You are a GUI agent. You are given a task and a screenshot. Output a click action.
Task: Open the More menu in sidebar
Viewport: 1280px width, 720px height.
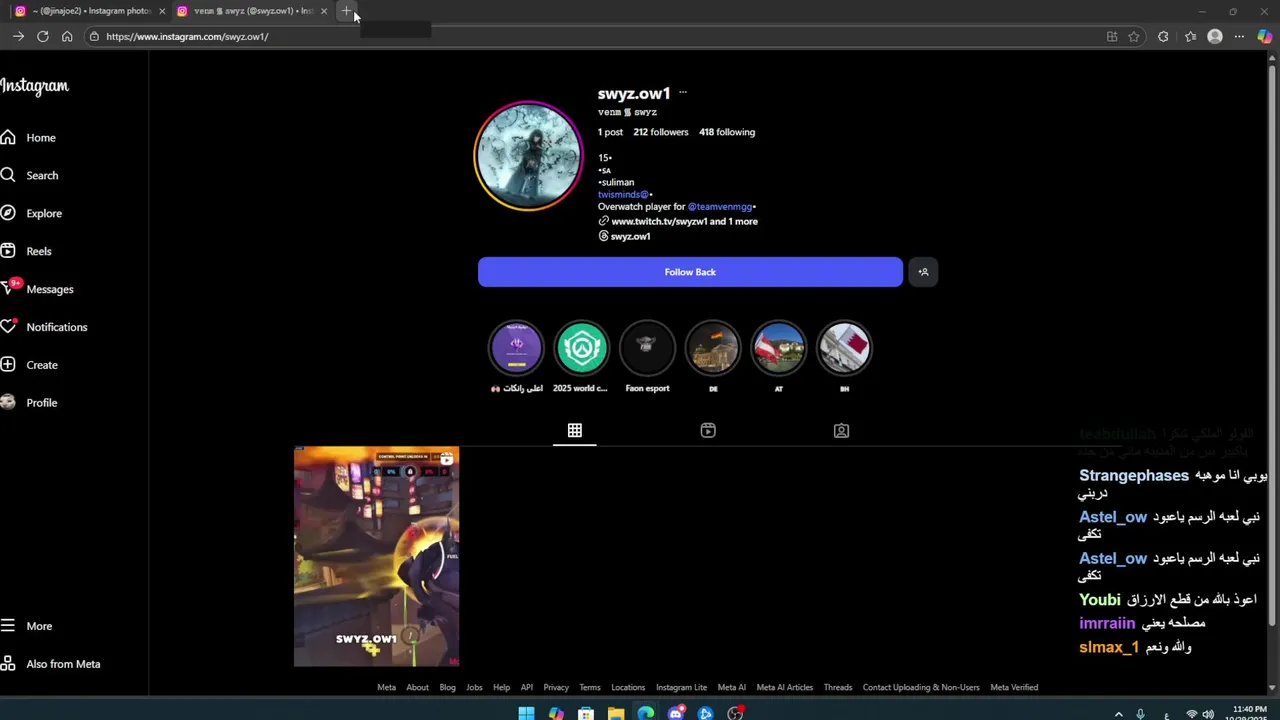[x=27, y=626]
